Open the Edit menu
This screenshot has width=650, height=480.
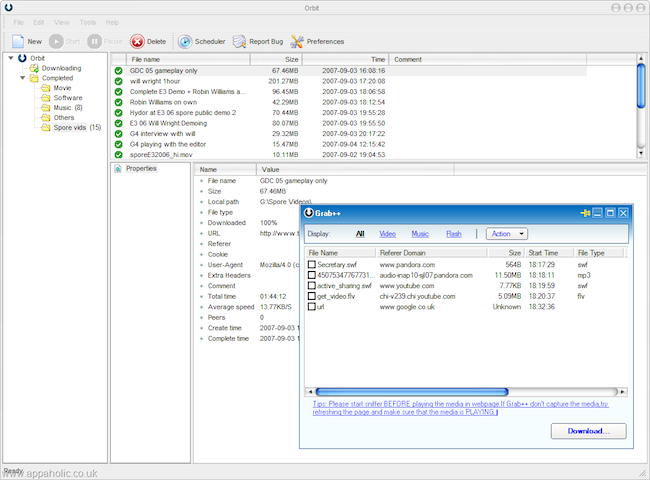39,22
